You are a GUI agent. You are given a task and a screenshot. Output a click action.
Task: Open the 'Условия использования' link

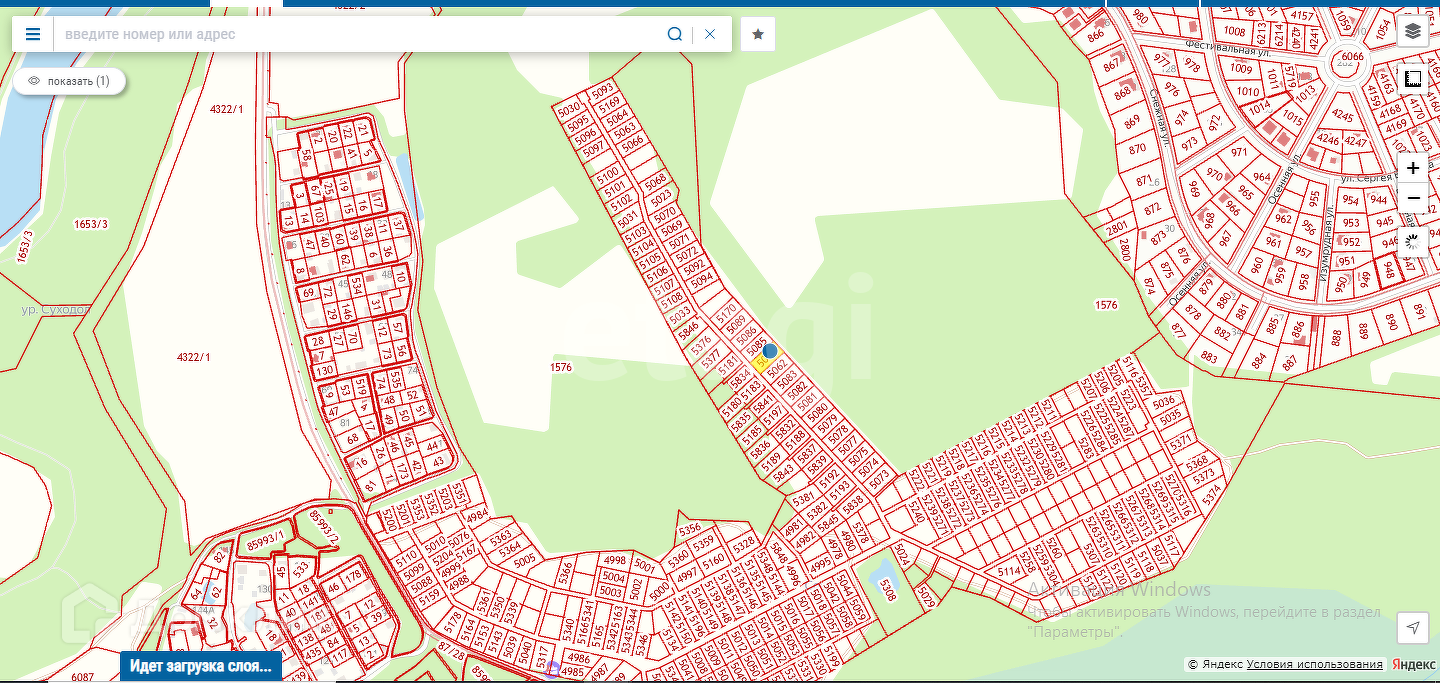[x=1315, y=664]
